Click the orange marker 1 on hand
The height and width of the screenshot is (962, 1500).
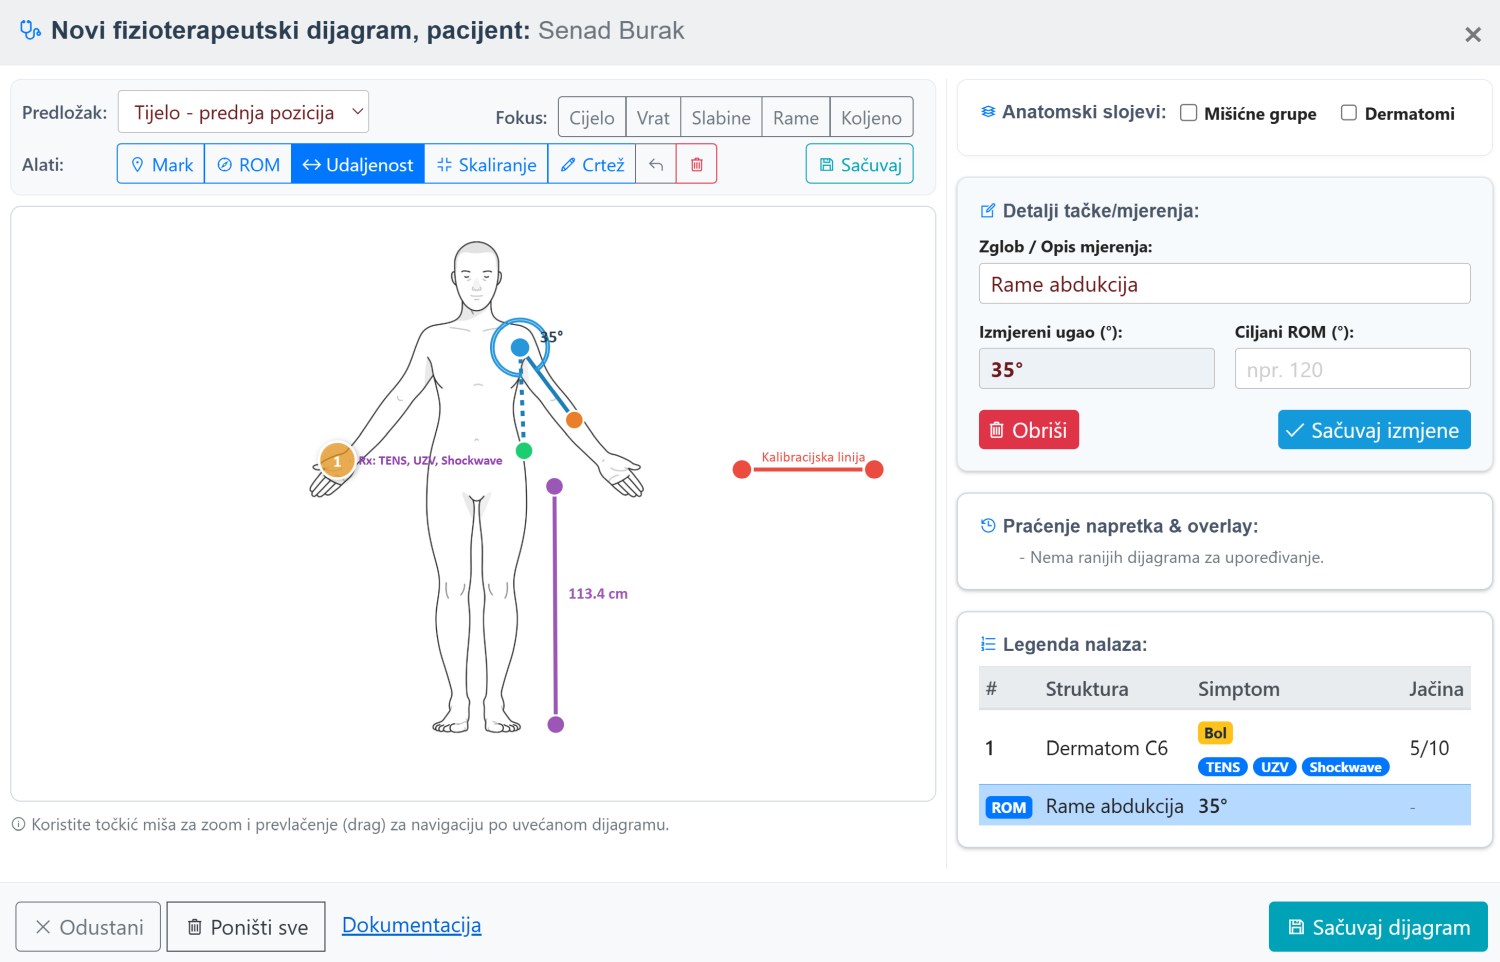337,461
